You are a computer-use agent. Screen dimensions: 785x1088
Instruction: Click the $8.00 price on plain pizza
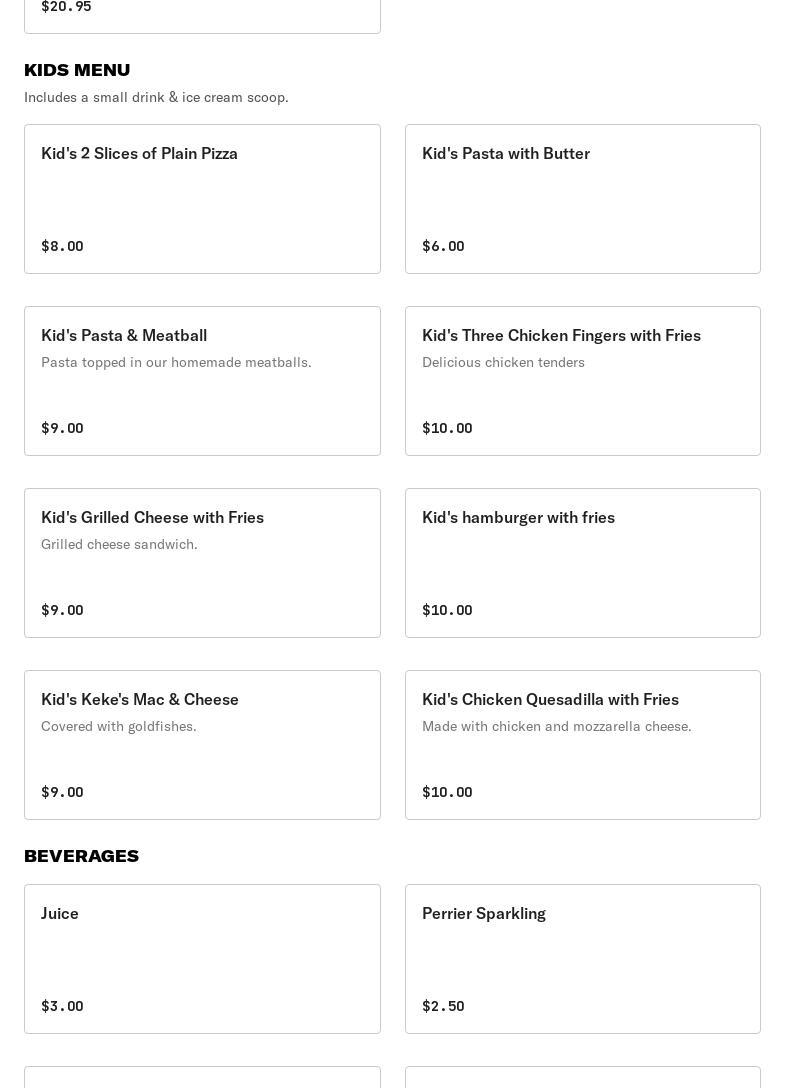[62, 246]
